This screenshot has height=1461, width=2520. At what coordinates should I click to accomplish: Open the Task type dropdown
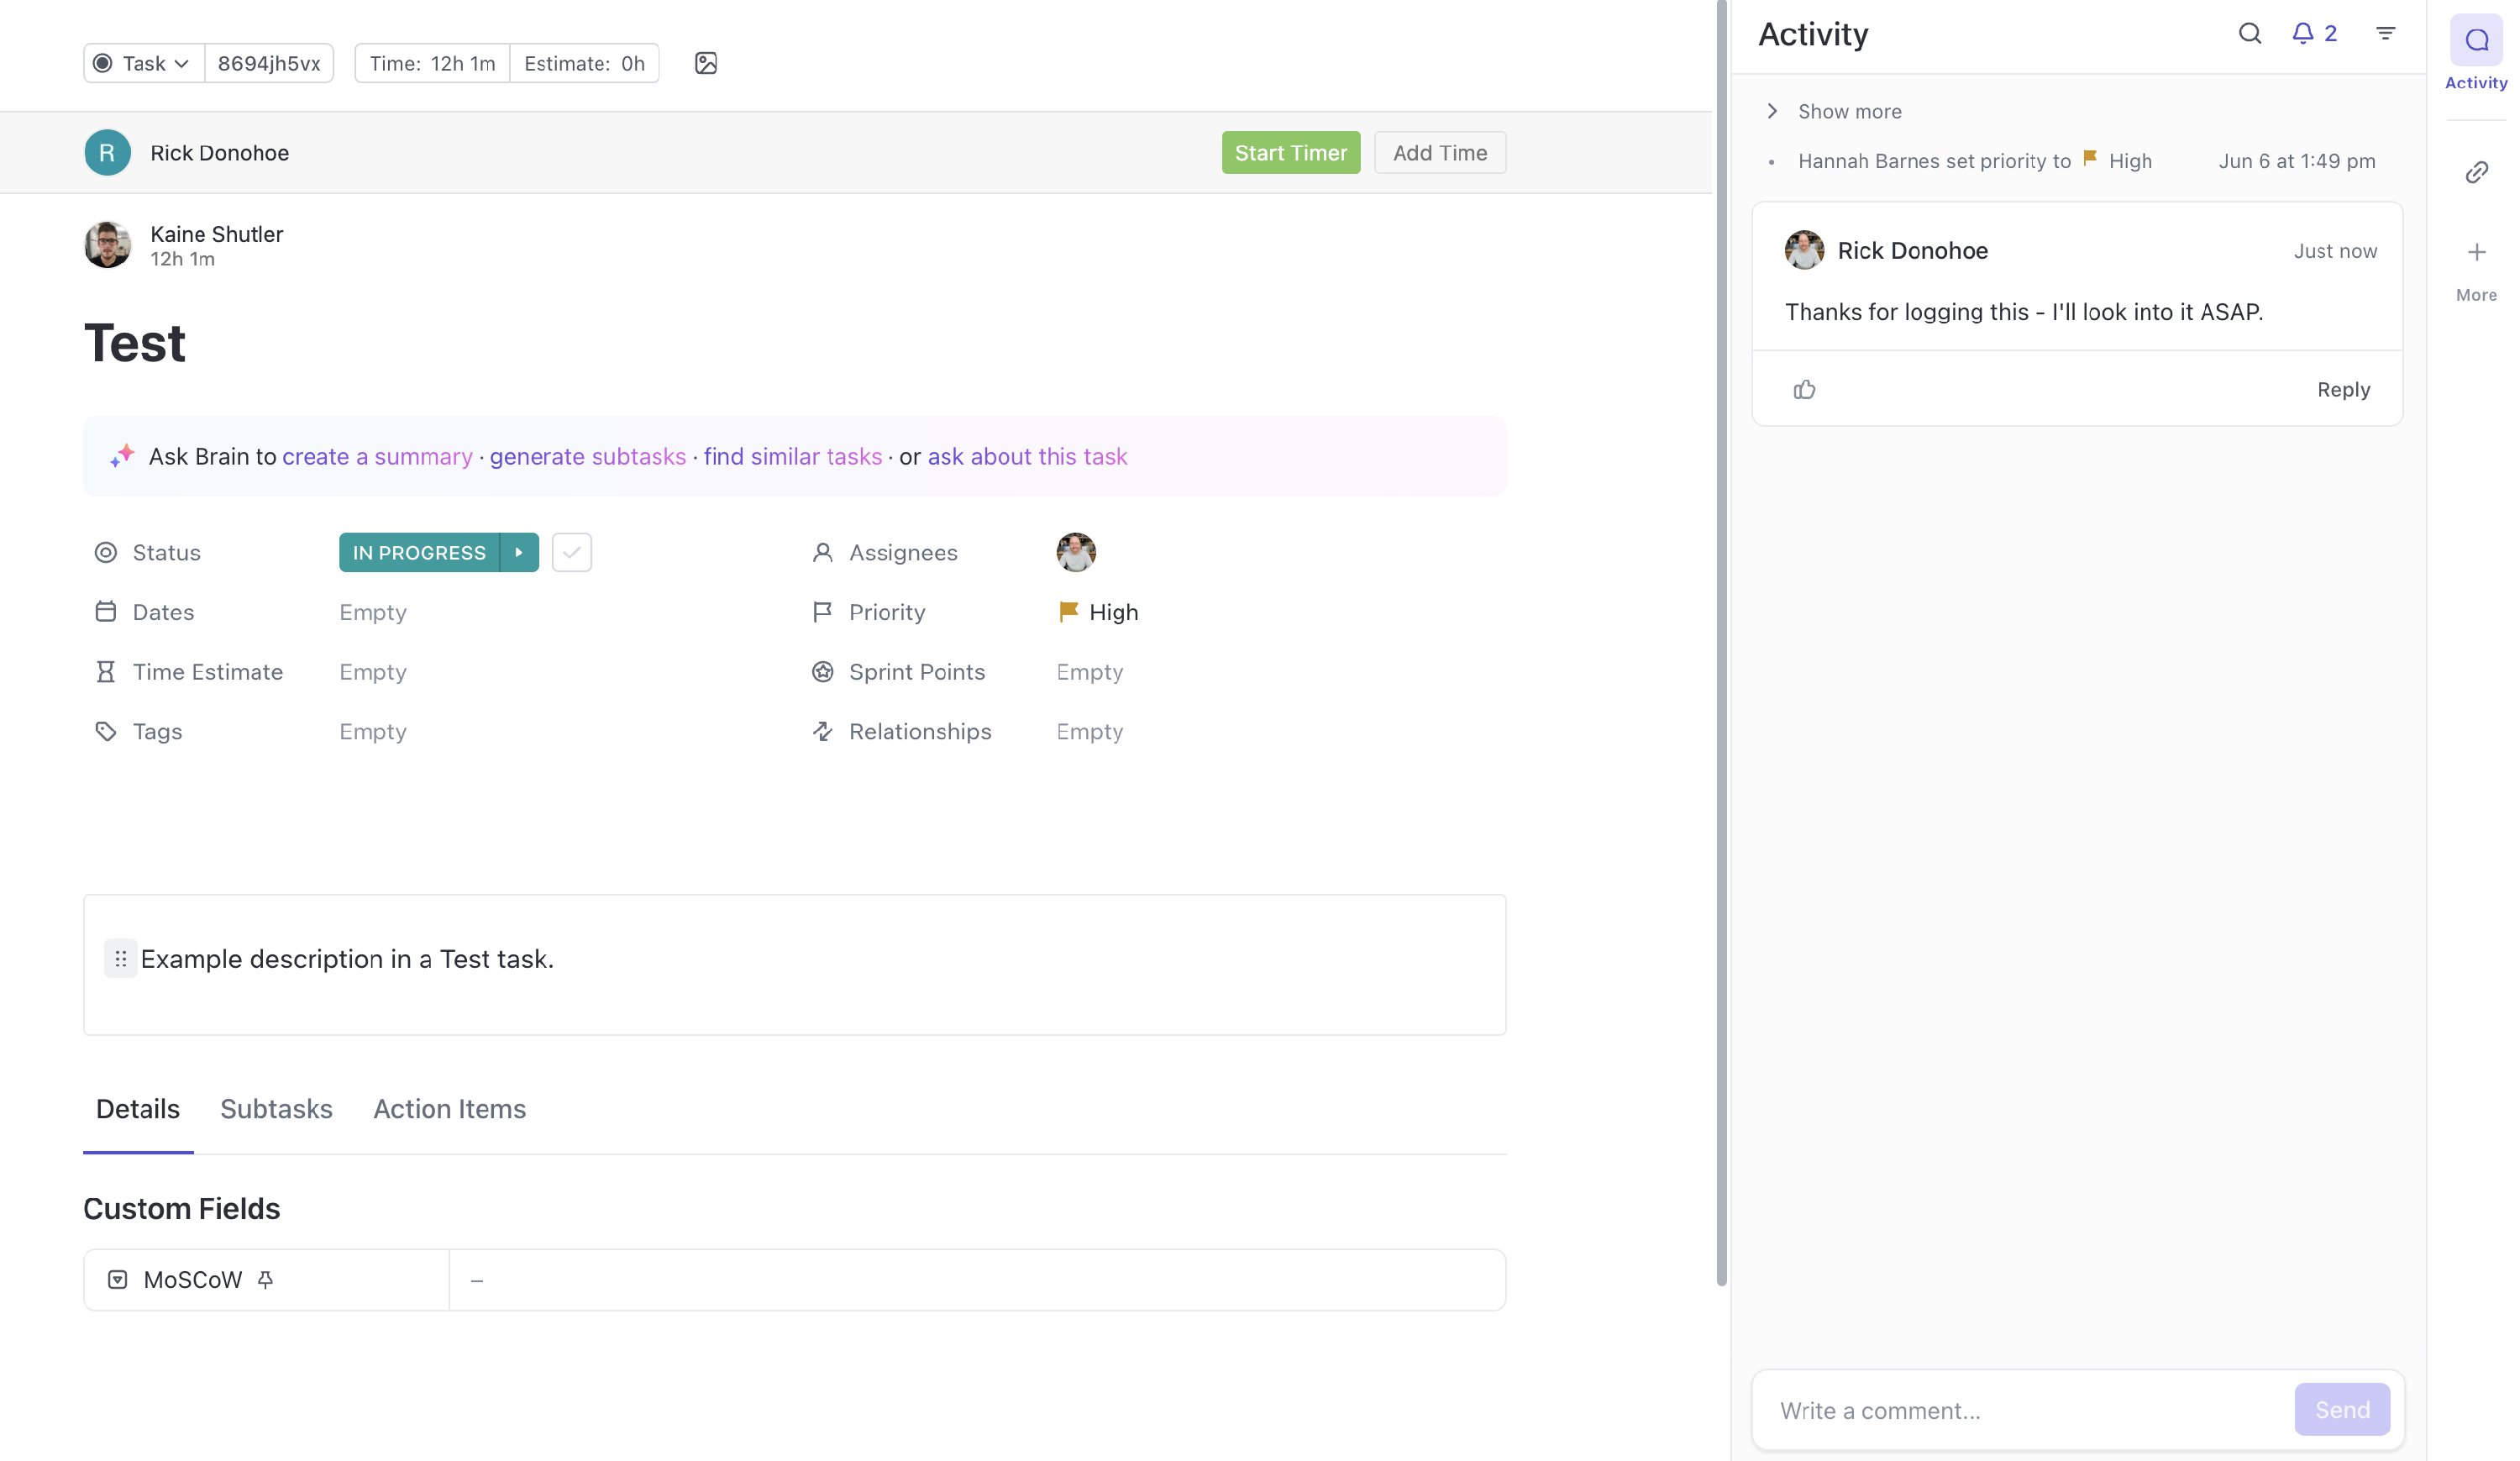click(x=143, y=63)
